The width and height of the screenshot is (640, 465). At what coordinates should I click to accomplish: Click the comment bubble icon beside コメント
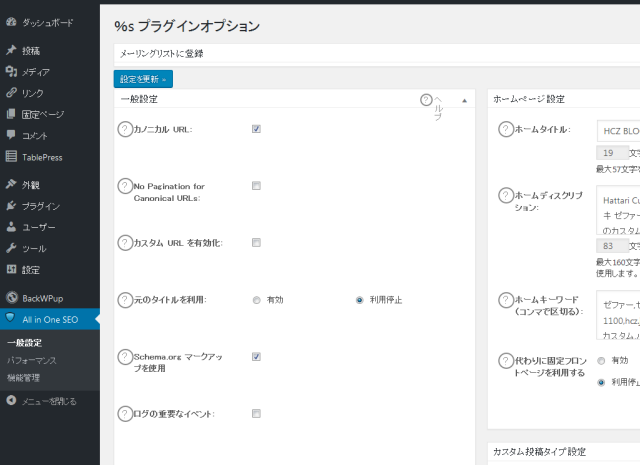click(x=11, y=135)
